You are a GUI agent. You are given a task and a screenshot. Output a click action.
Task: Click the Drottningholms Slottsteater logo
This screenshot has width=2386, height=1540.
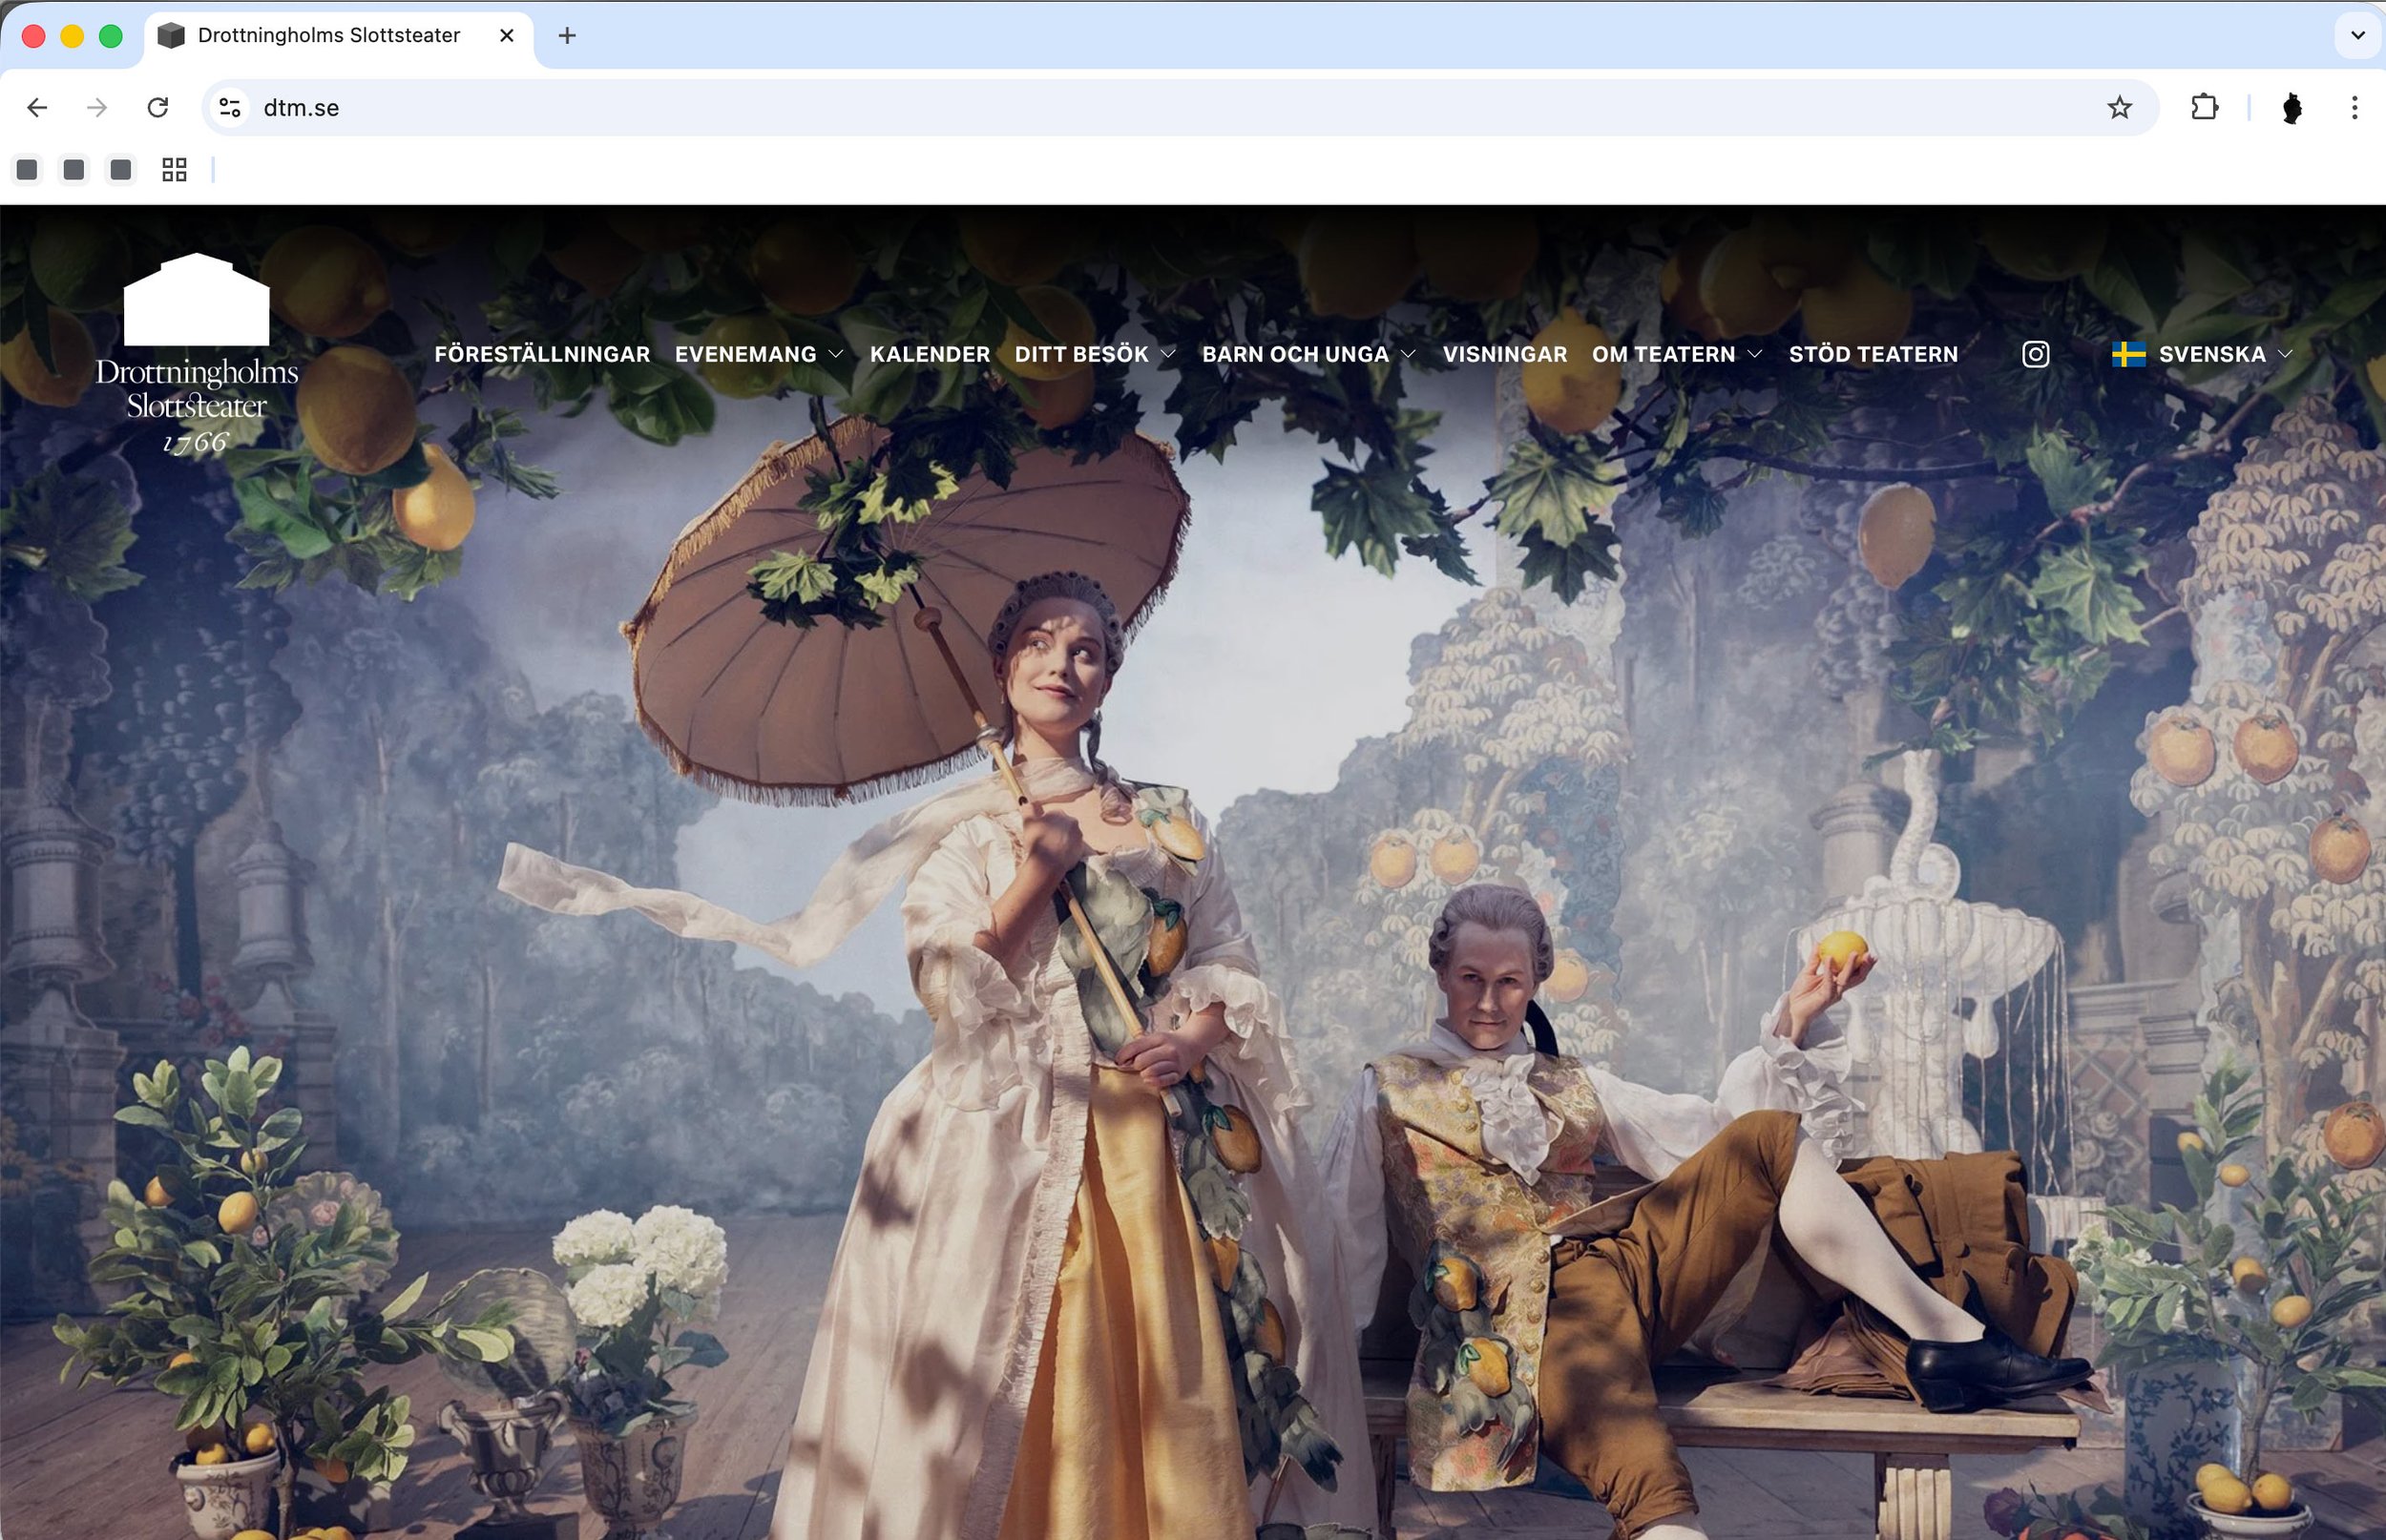[196, 354]
